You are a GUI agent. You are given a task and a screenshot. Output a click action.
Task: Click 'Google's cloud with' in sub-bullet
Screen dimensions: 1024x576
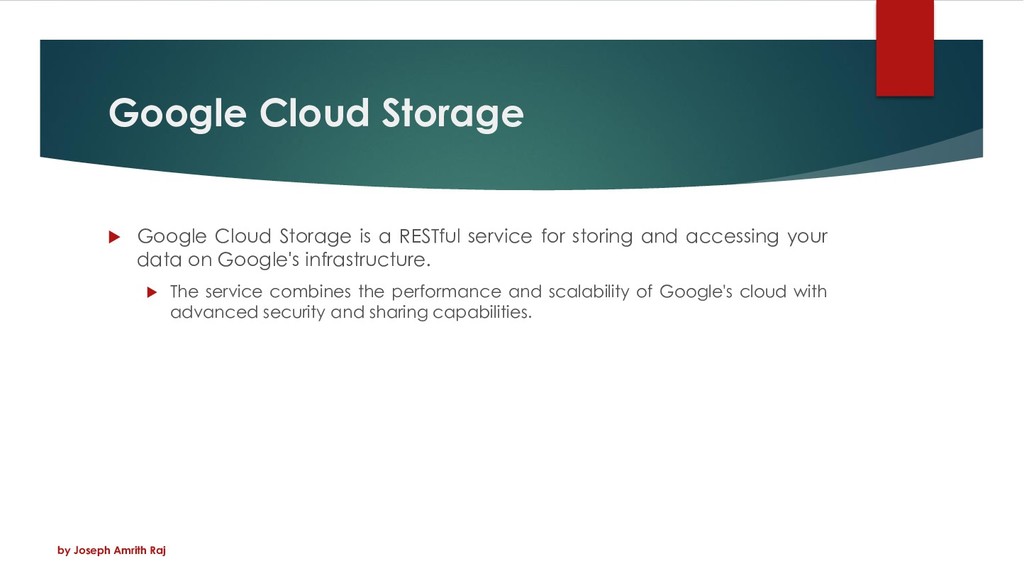[x=743, y=291]
